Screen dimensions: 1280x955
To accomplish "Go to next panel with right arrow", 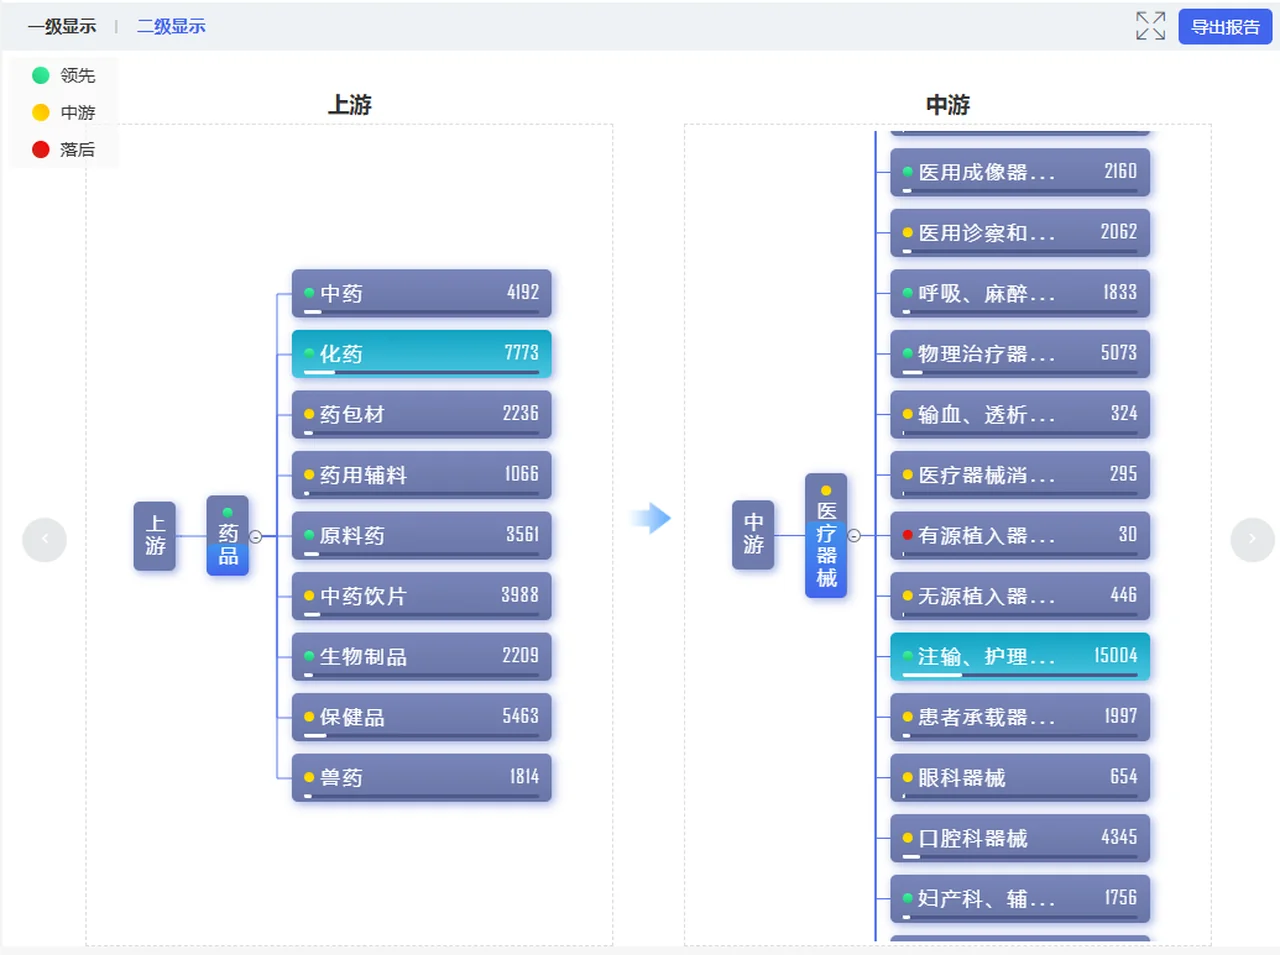I will coord(1252,540).
